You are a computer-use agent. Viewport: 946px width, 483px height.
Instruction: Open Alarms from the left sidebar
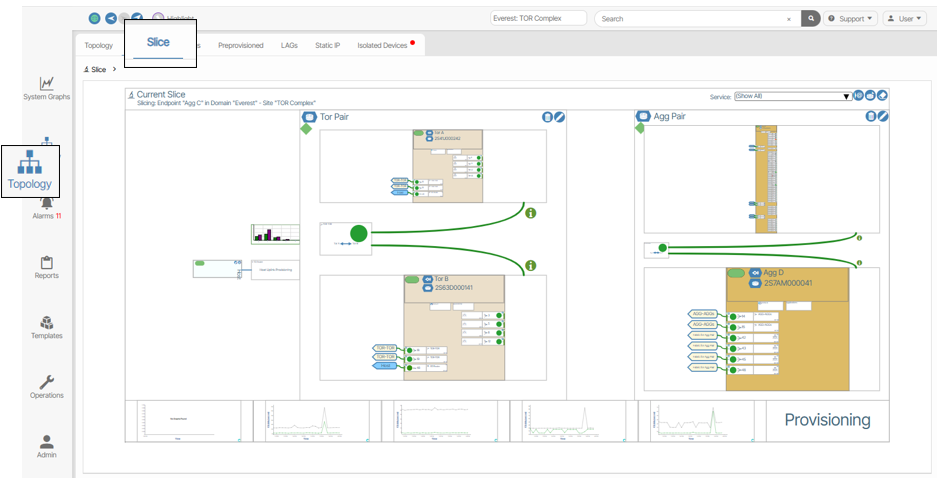pyautogui.click(x=46, y=209)
